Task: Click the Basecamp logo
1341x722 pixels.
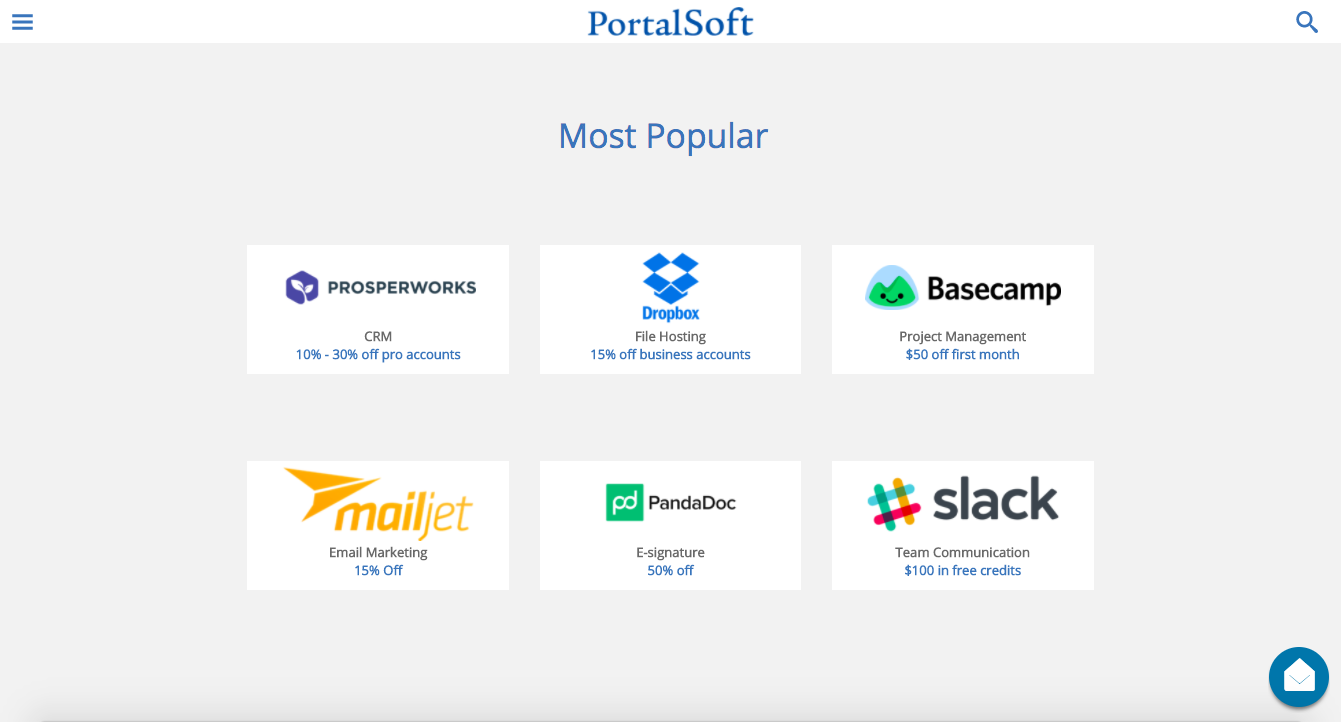Action: click(x=963, y=288)
